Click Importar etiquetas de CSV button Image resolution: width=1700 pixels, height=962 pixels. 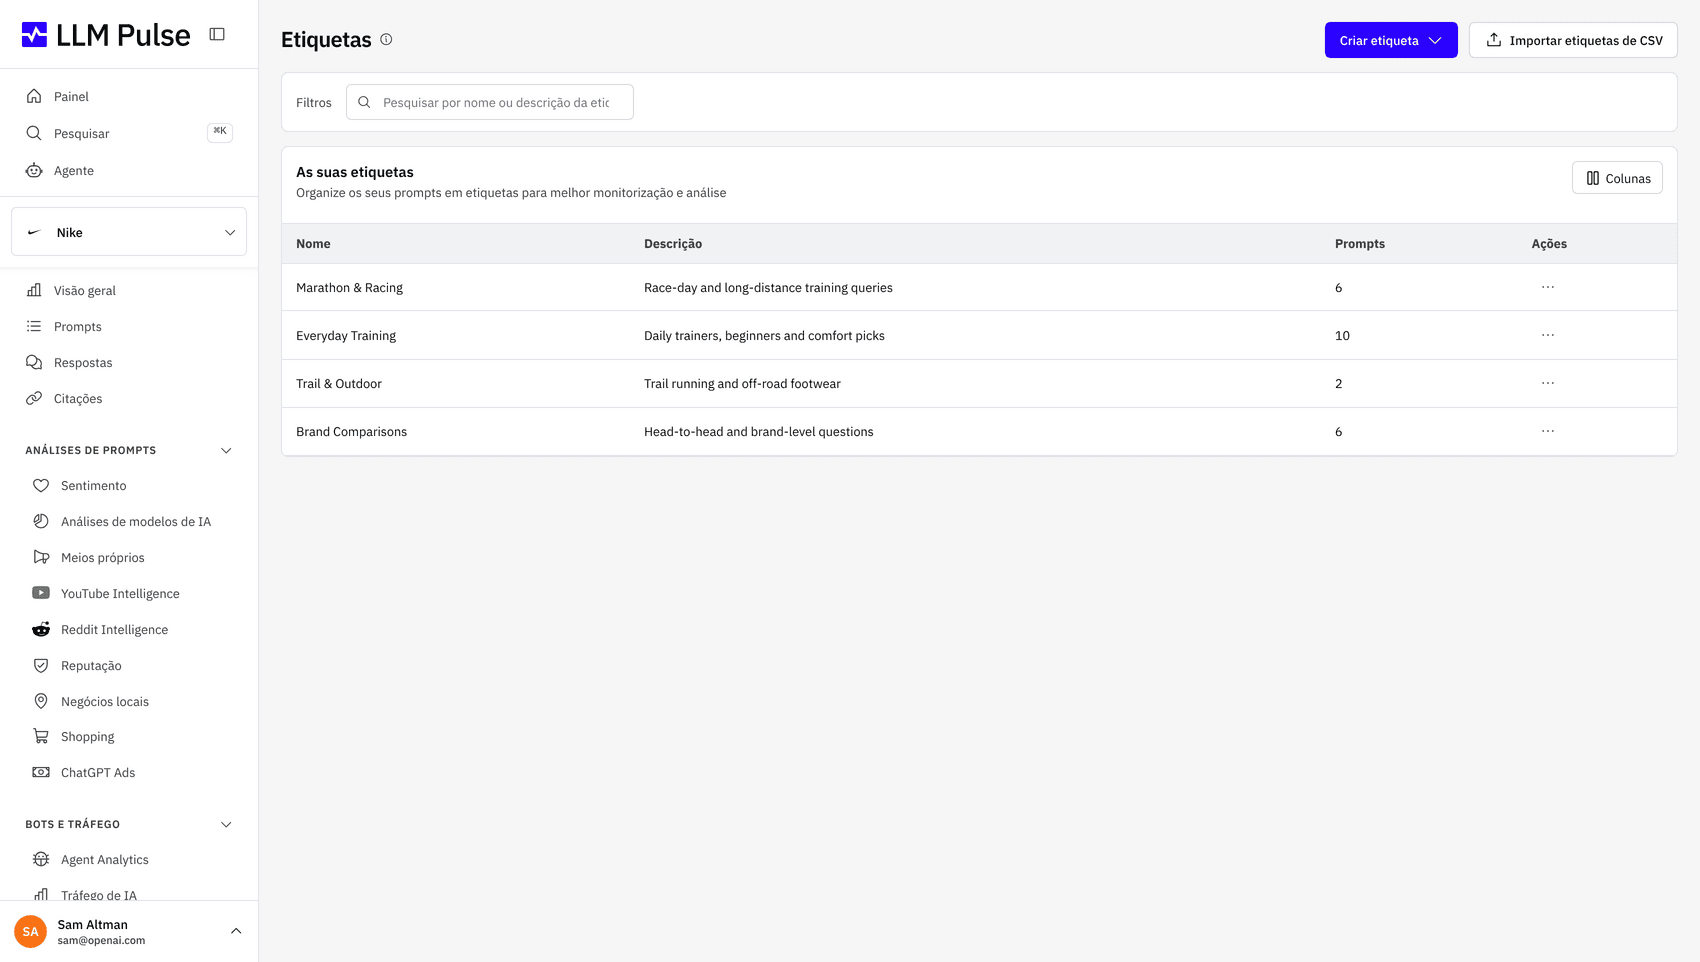pyautogui.click(x=1573, y=40)
